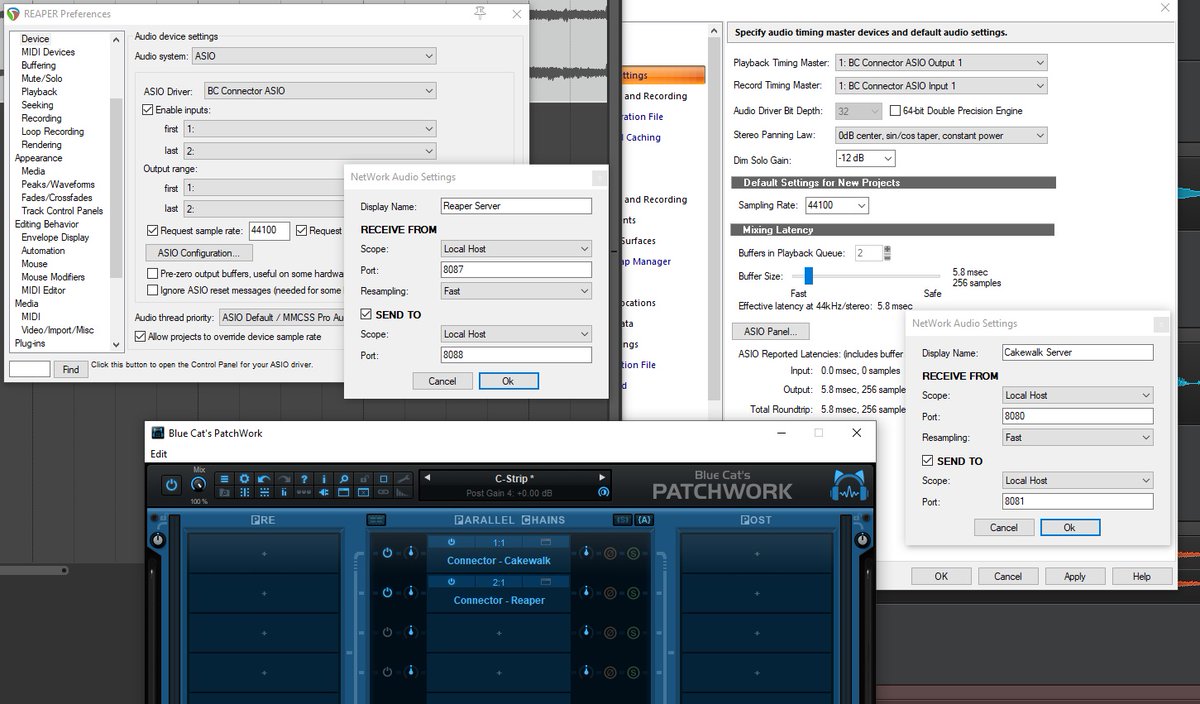Click the snapshot camera icon in PatchWork toolbar

(x=224, y=493)
